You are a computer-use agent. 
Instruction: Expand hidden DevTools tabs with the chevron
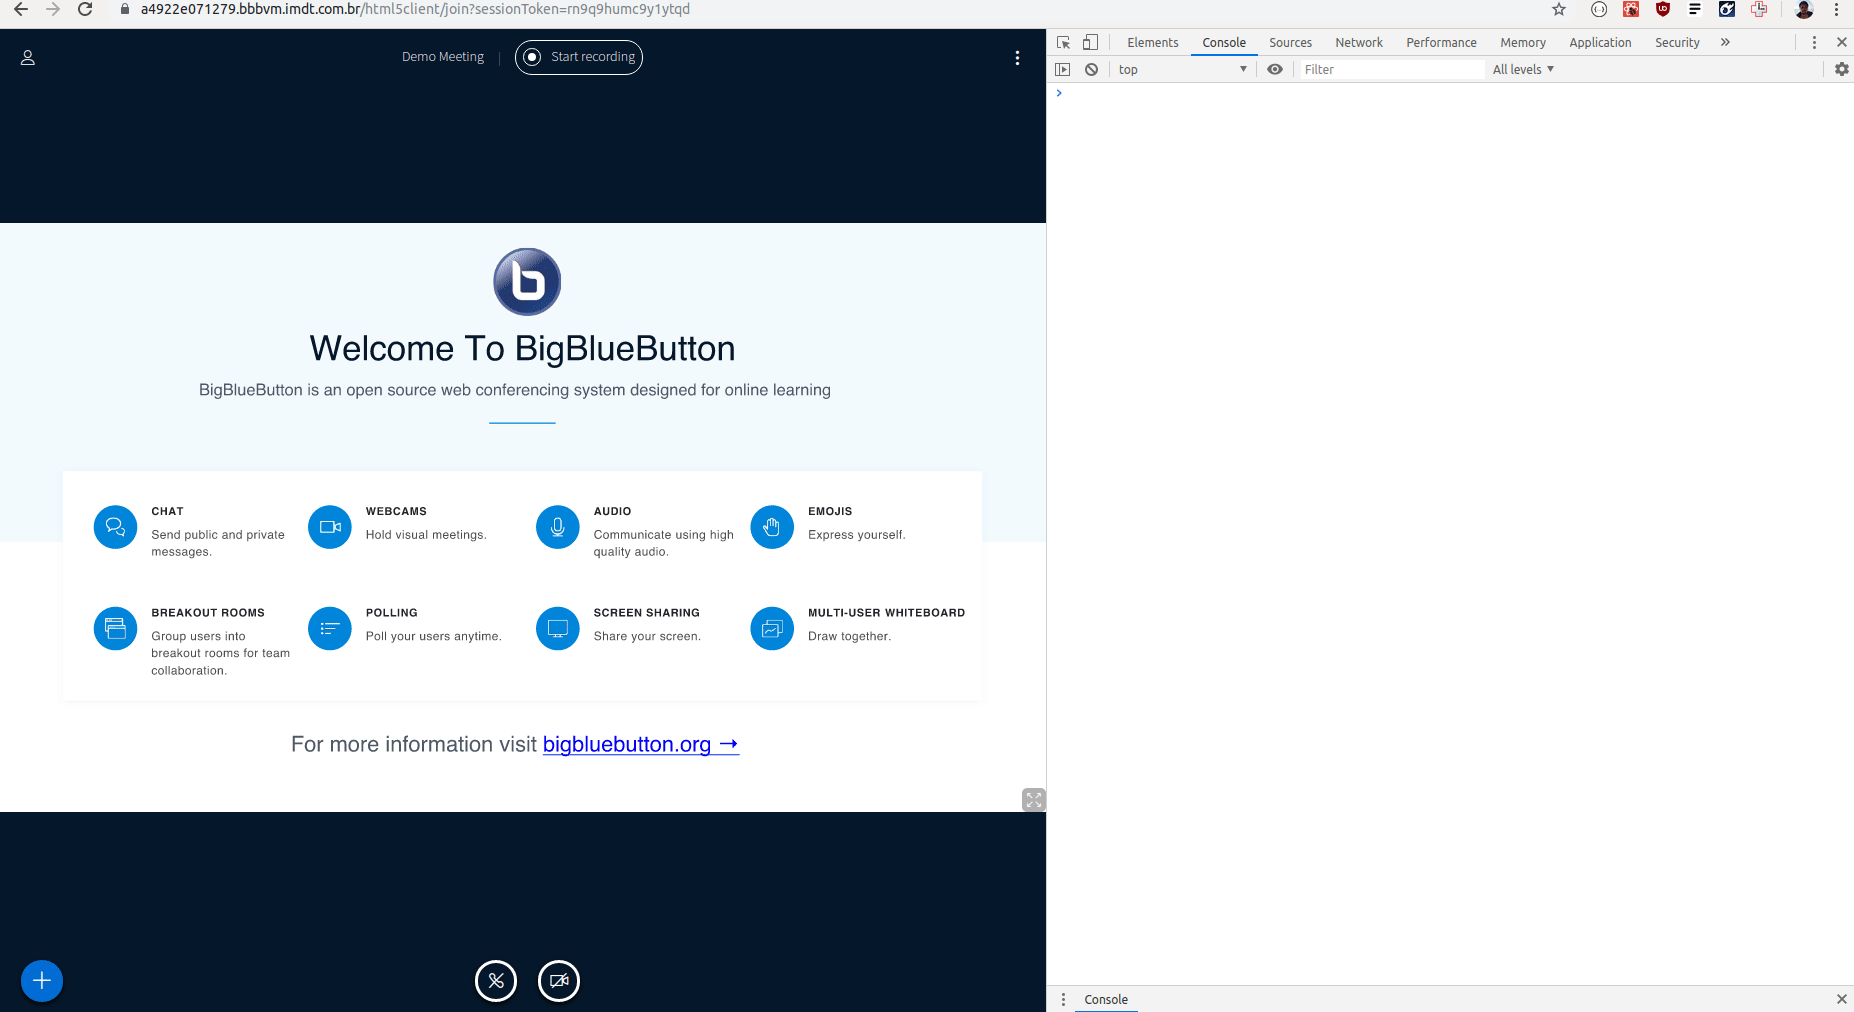1725,42
